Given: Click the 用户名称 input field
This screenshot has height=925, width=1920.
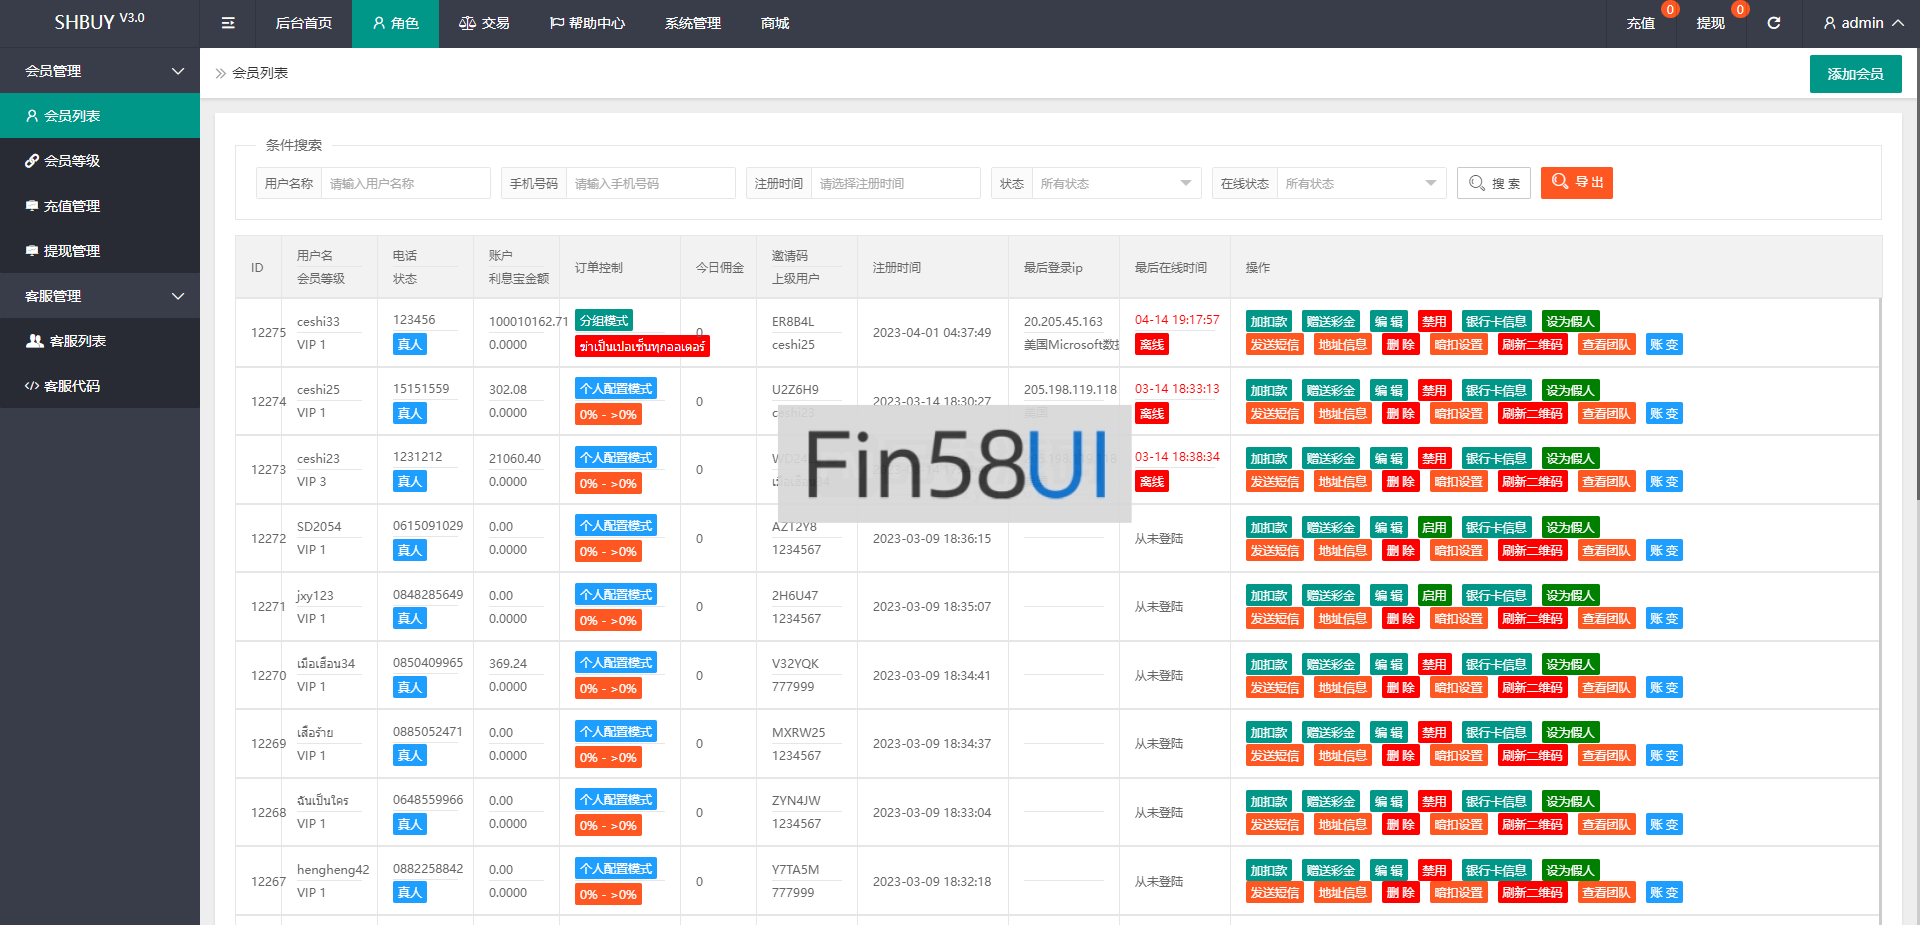Looking at the screenshot, I should click(x=404, y=183).
